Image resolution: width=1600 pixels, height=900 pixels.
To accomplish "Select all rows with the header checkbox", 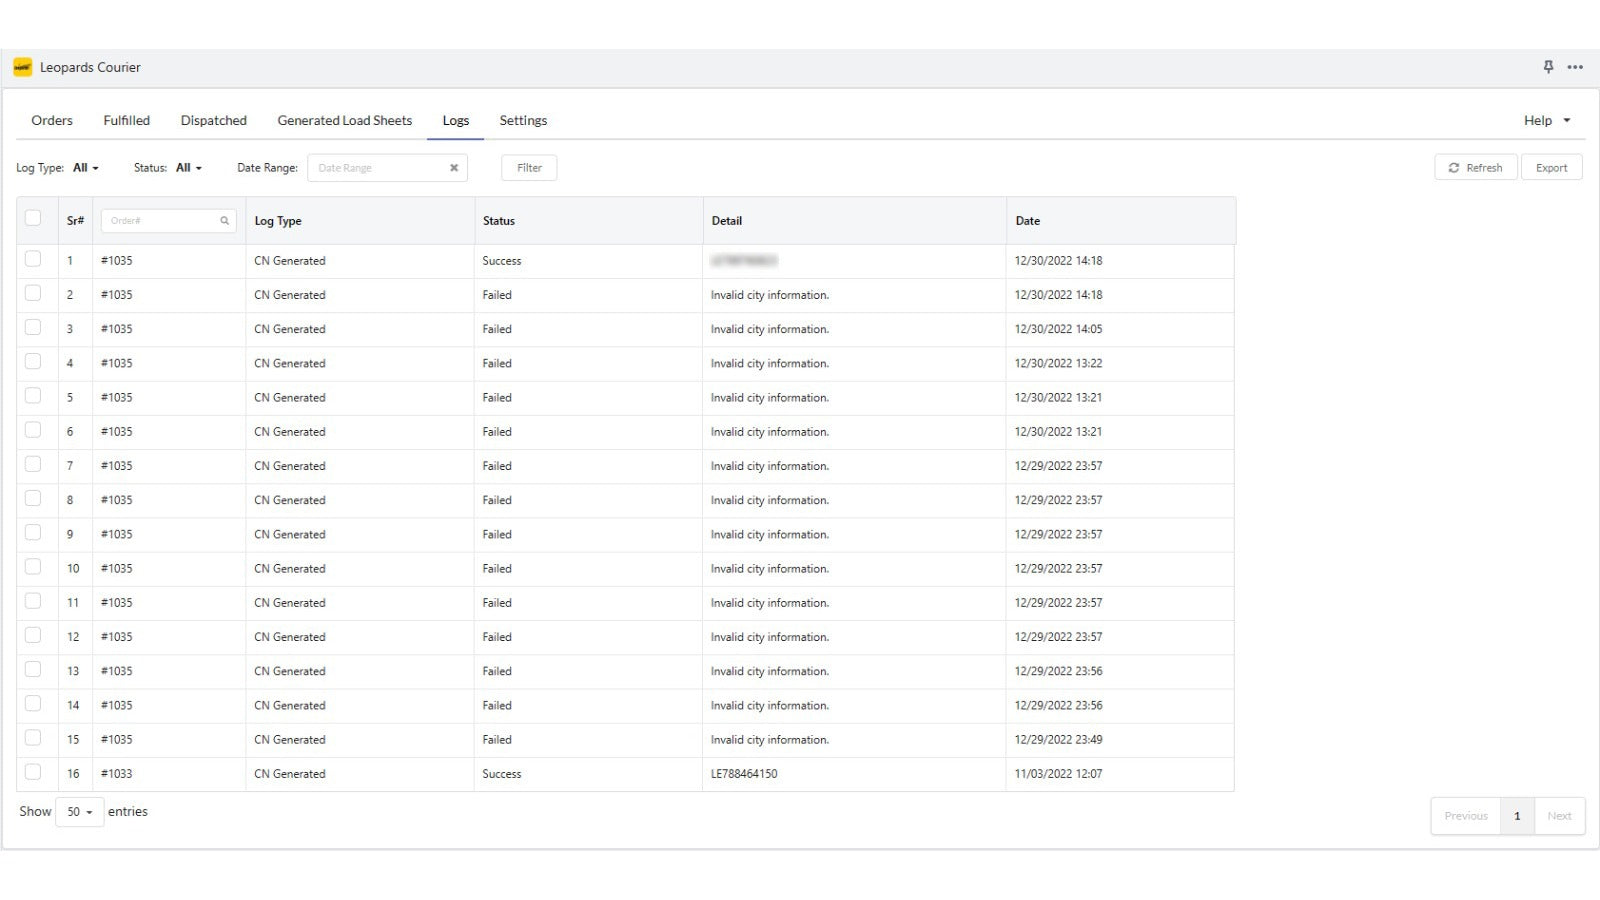I will pos(33,216).
